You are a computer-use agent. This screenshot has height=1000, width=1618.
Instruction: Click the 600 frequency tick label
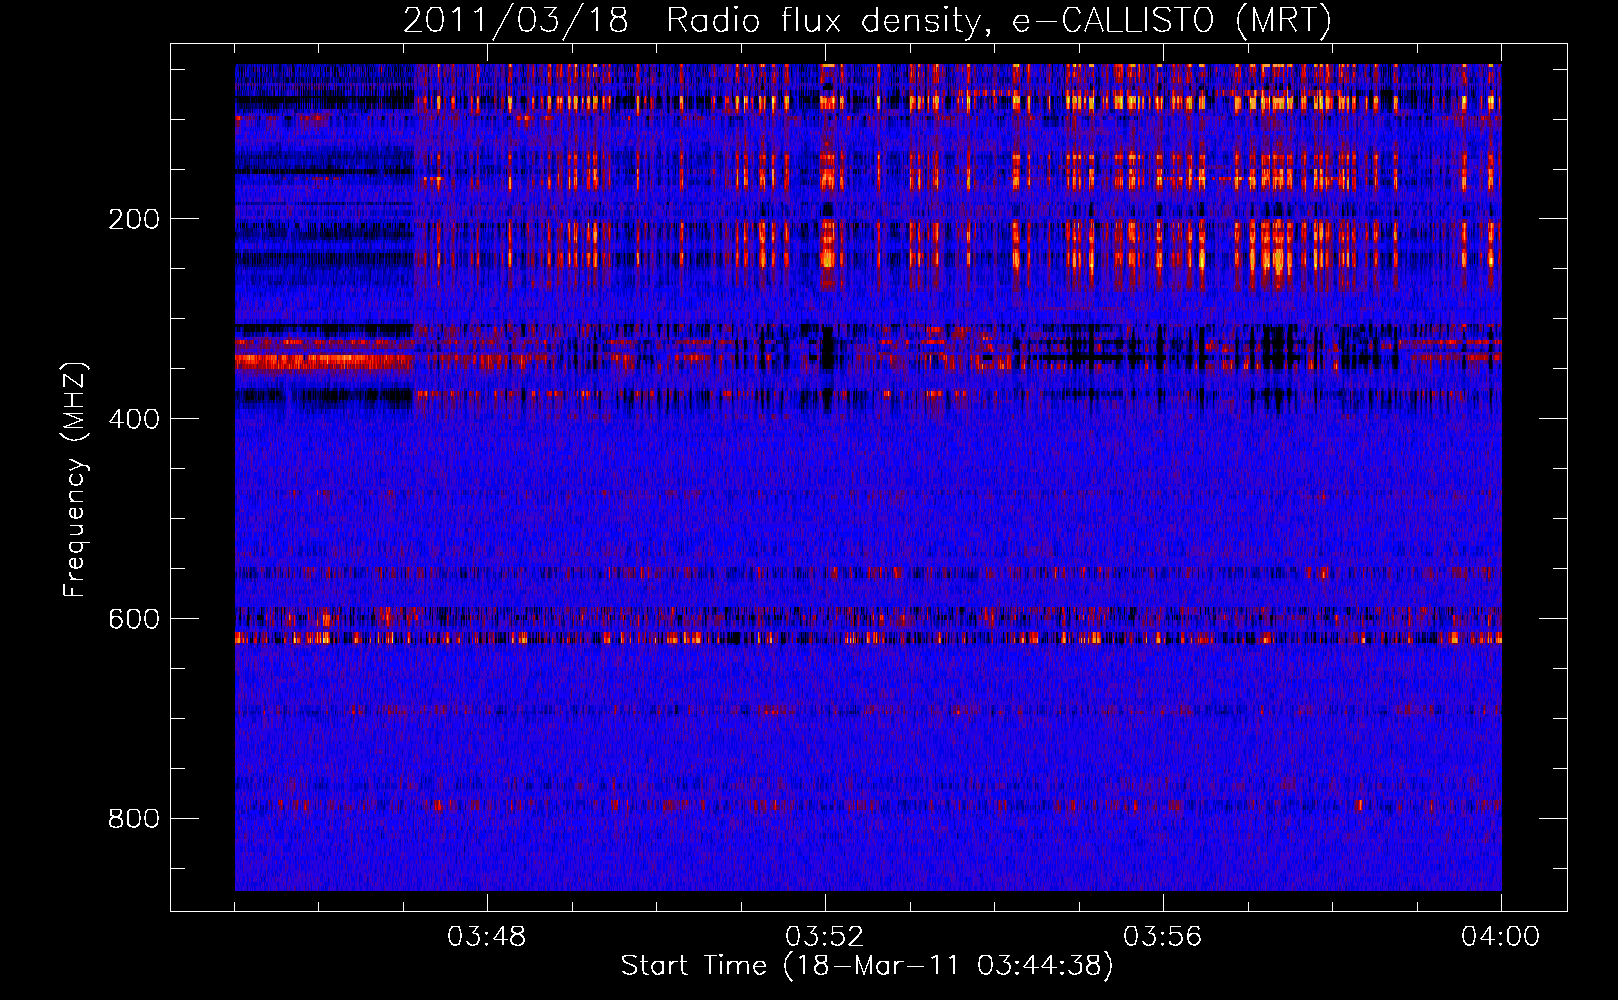pyautogui.click(x=134, y=619)
